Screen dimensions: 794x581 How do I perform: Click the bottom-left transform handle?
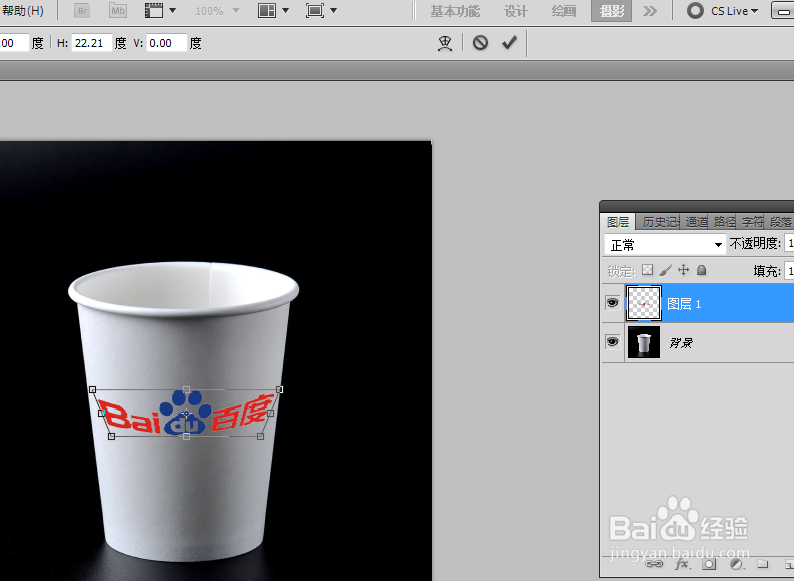coord(111,436)
